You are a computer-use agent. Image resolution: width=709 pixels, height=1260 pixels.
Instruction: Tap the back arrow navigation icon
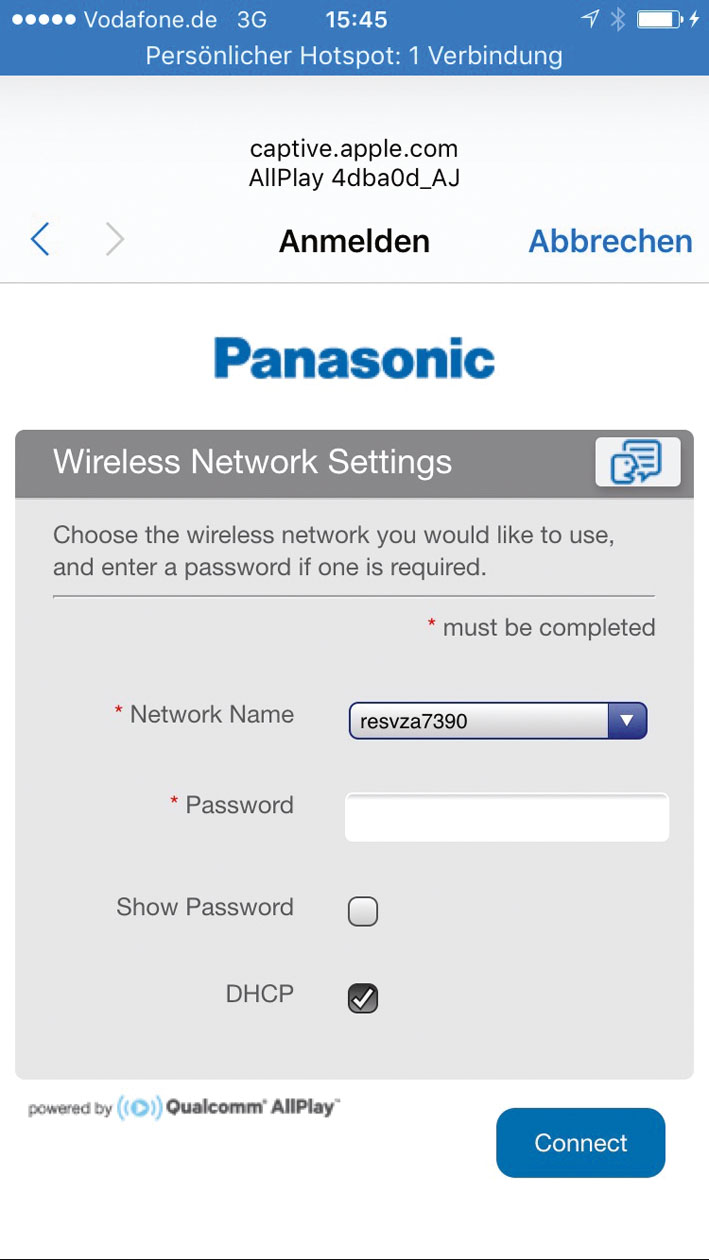pyautogui.click(x=40, y=240)
